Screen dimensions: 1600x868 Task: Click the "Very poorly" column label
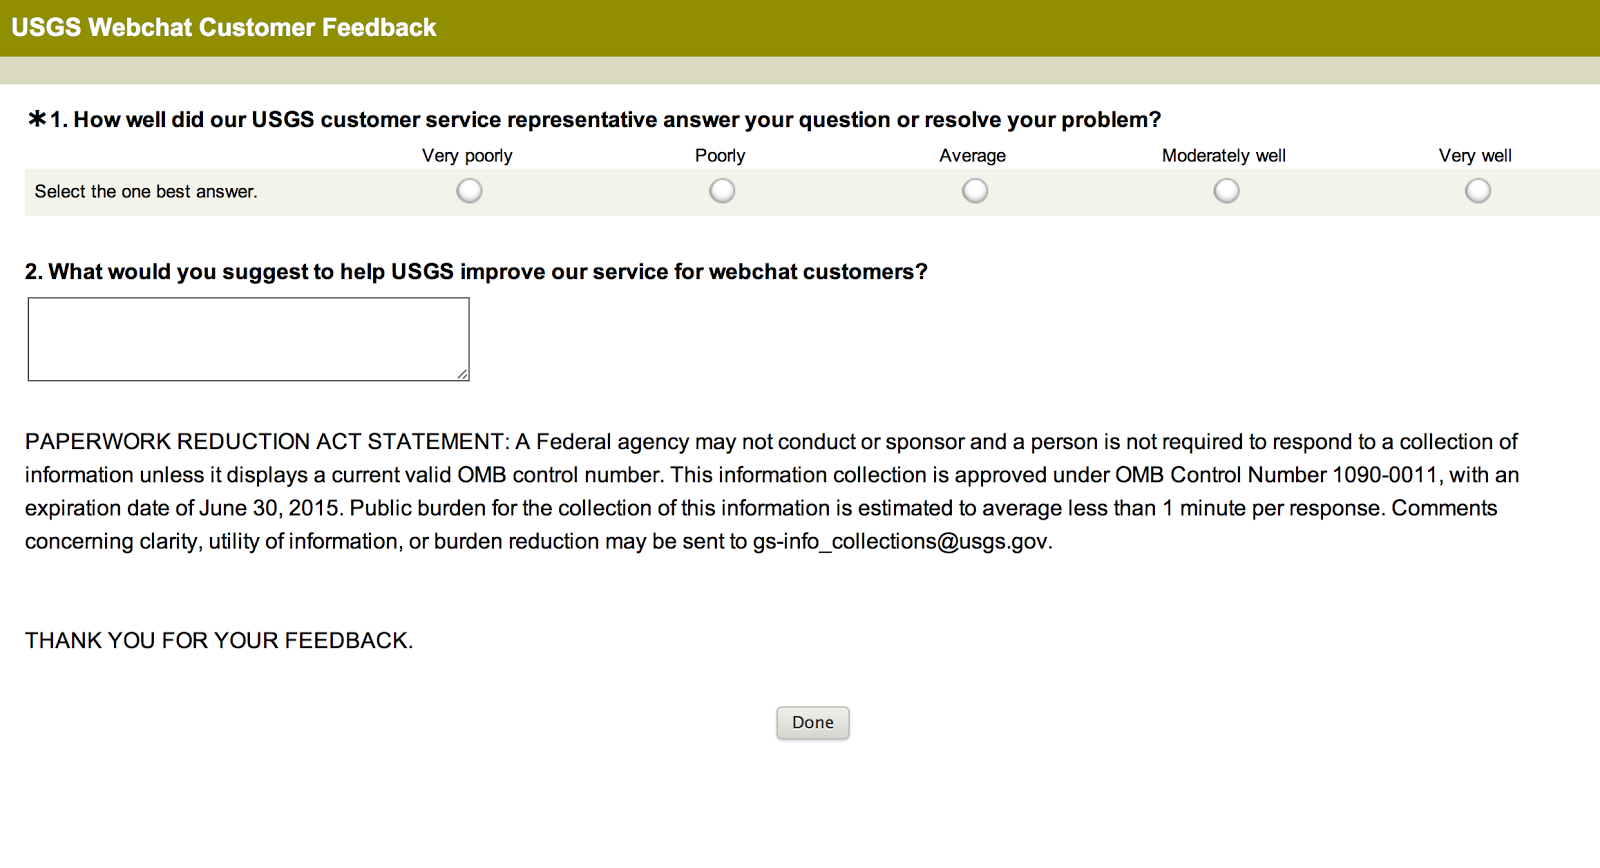point(467,156)
